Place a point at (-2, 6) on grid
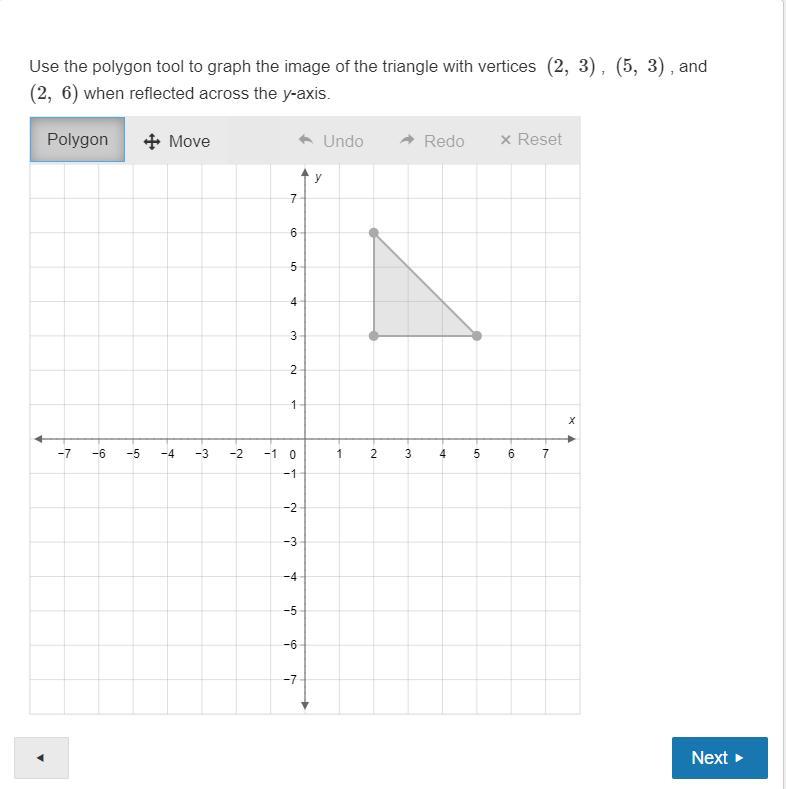The height and width of the screenshot is (789, 786). [237, 232]
